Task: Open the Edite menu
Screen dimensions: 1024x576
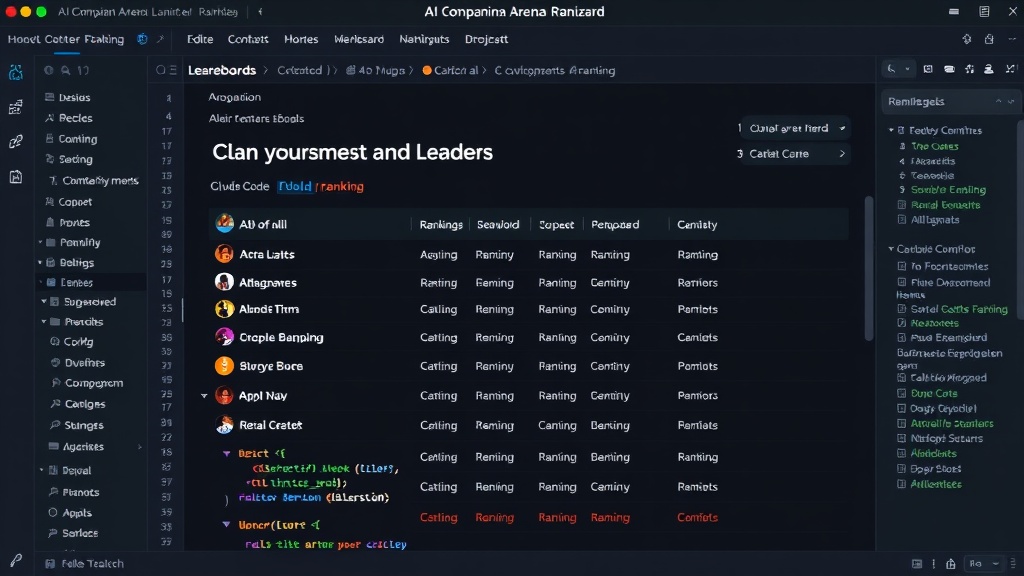Action: pyautogui.click(x=200, y=39)
